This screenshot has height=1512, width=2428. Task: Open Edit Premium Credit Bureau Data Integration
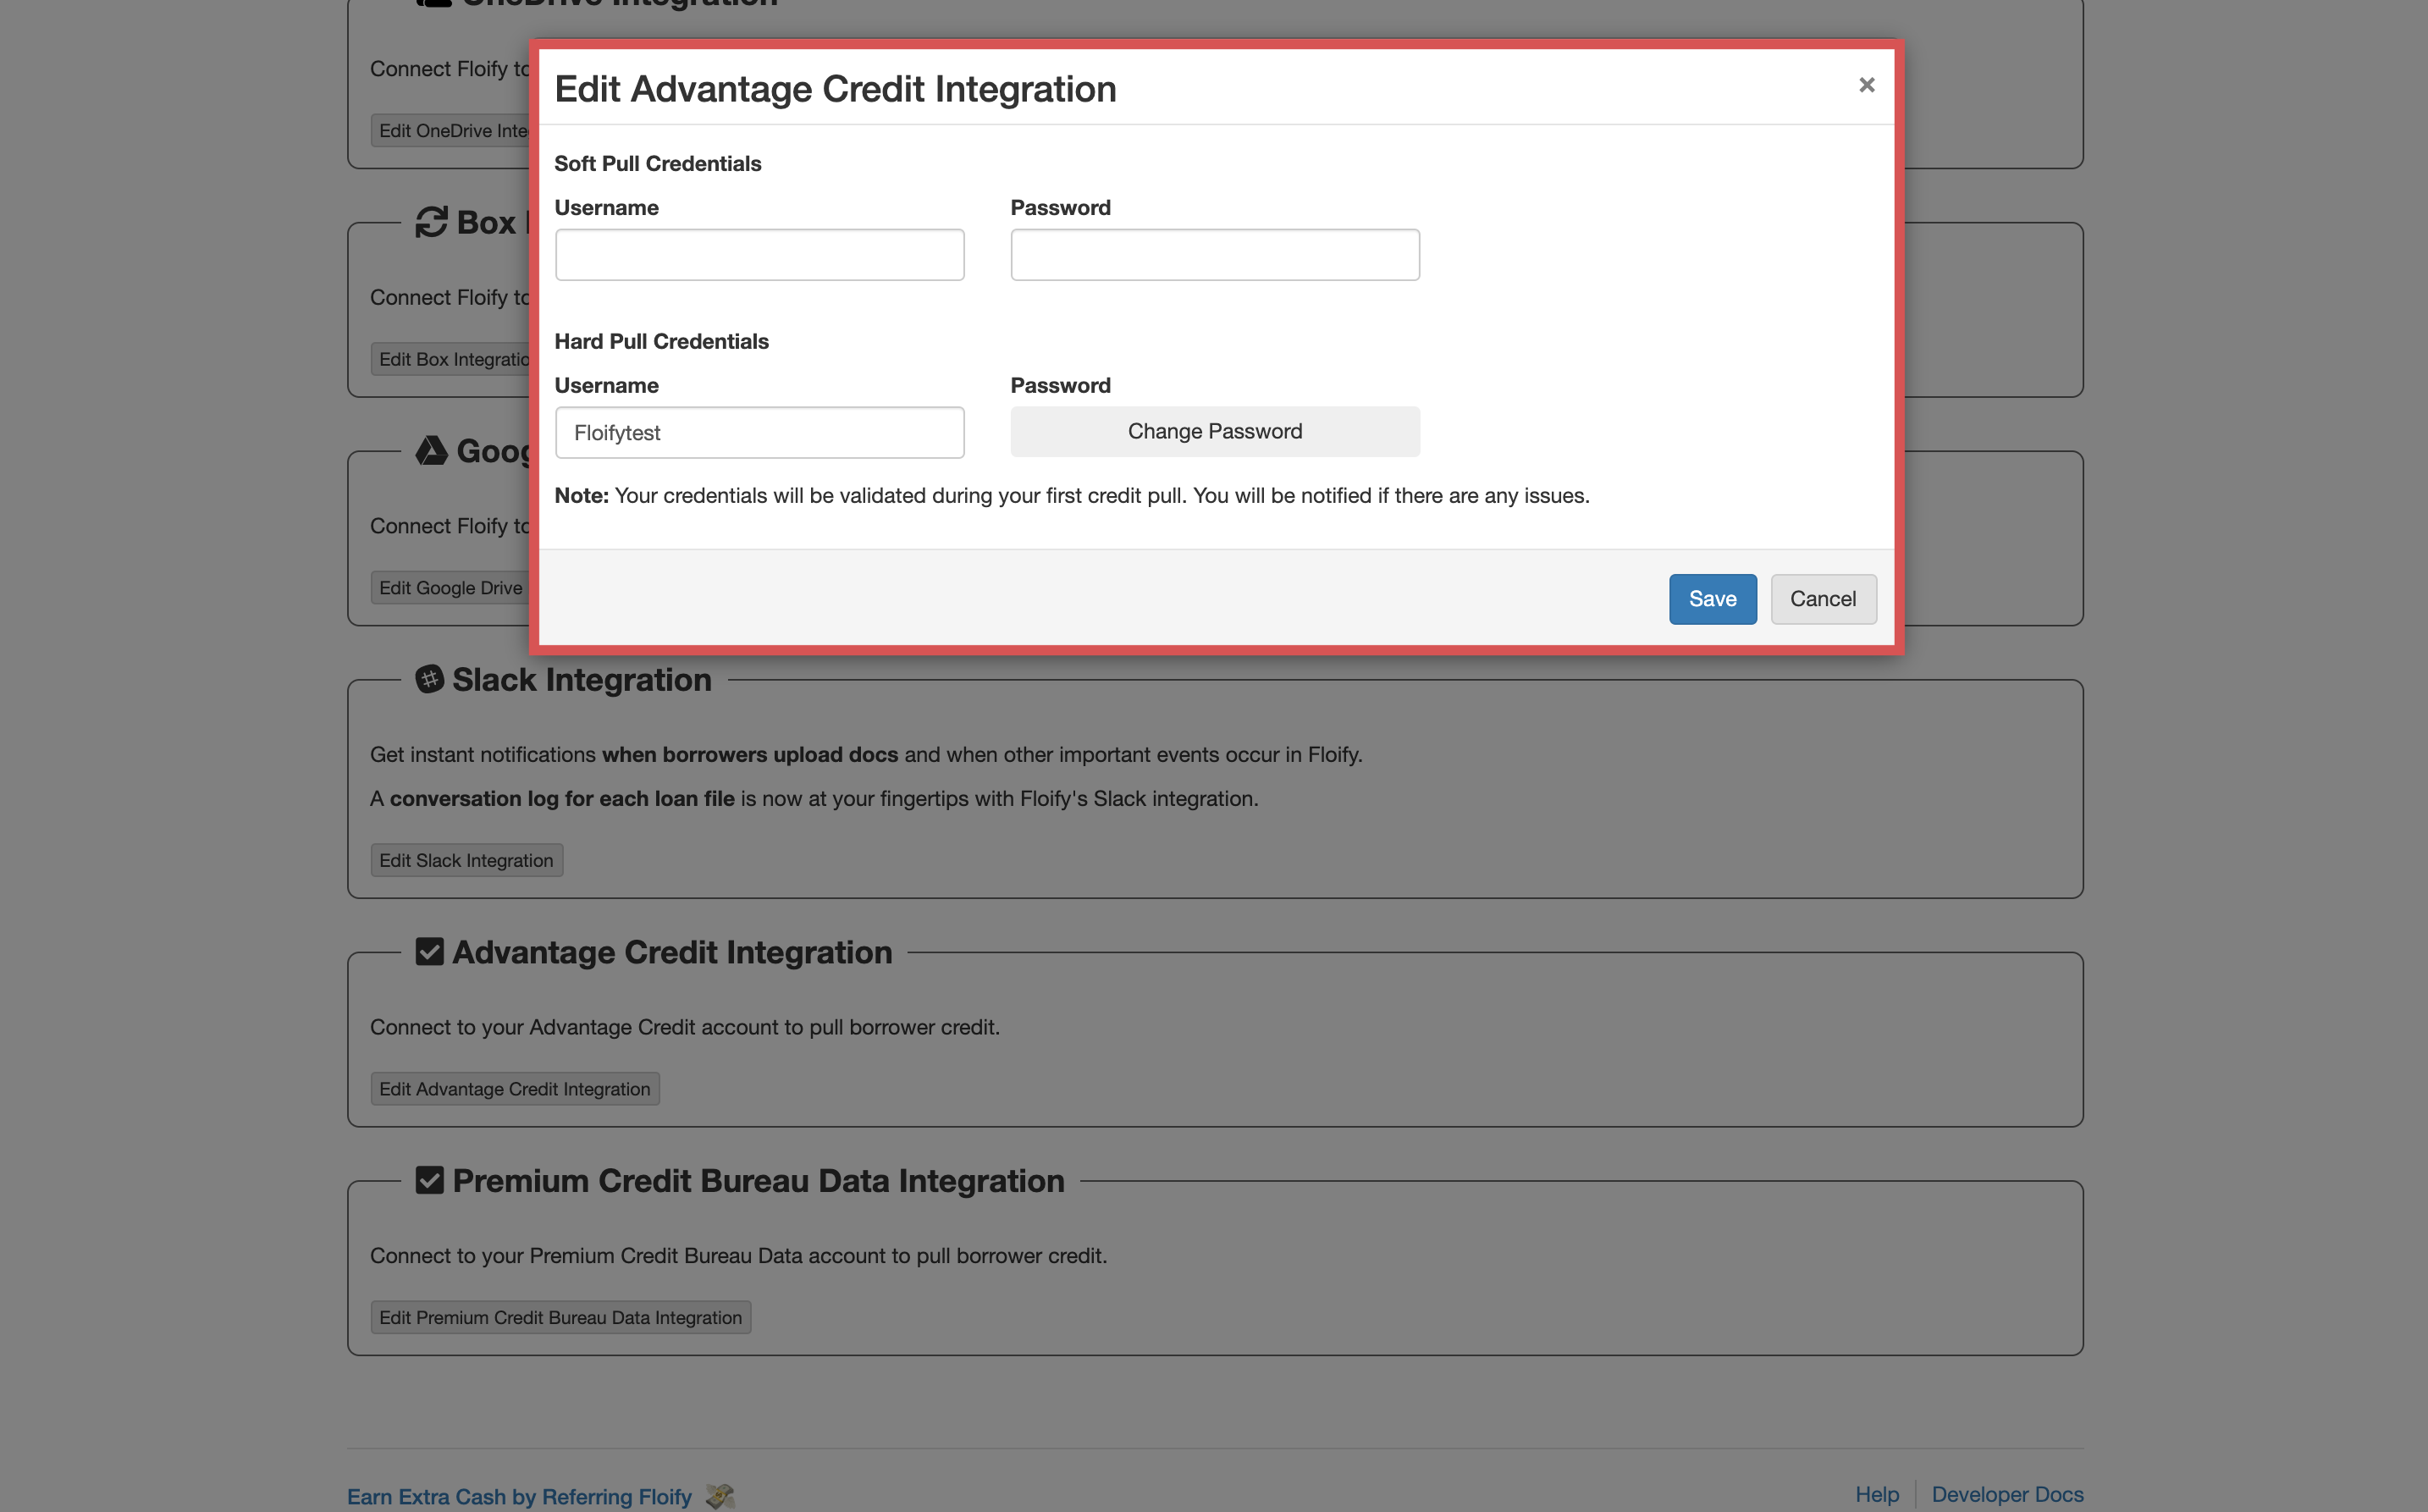pos(560,1318)
